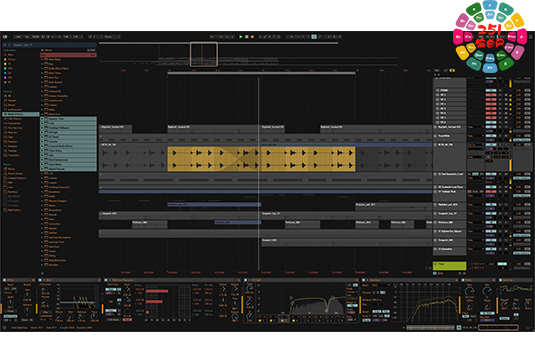535x363 pixels.
Task: Expand the Audio Effect Rack folder
Action: pyautogui.click(x=42, y=68)
